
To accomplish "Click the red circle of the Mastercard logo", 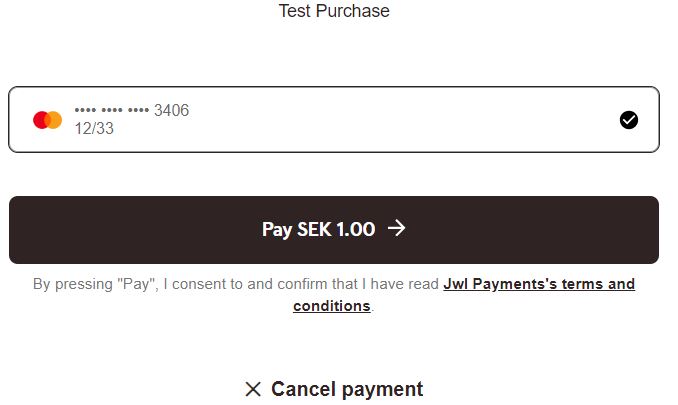I will (41, 120).
